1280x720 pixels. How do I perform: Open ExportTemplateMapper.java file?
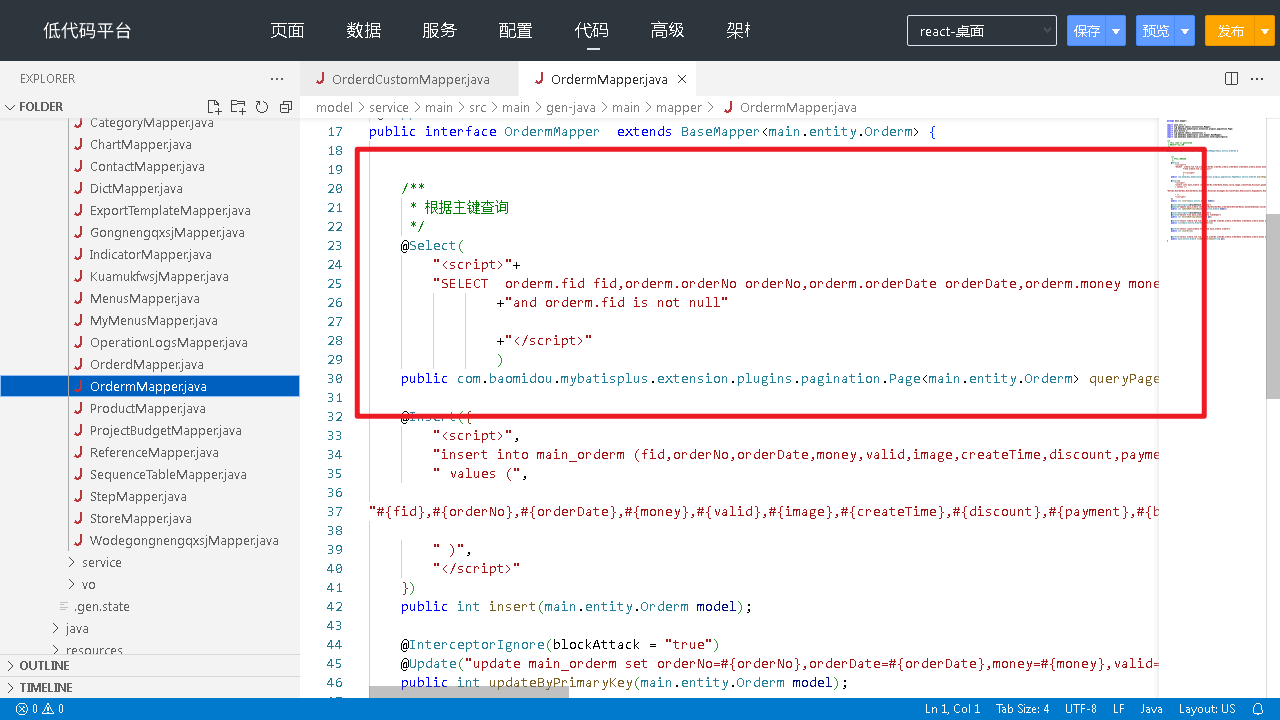pos(170,211)
